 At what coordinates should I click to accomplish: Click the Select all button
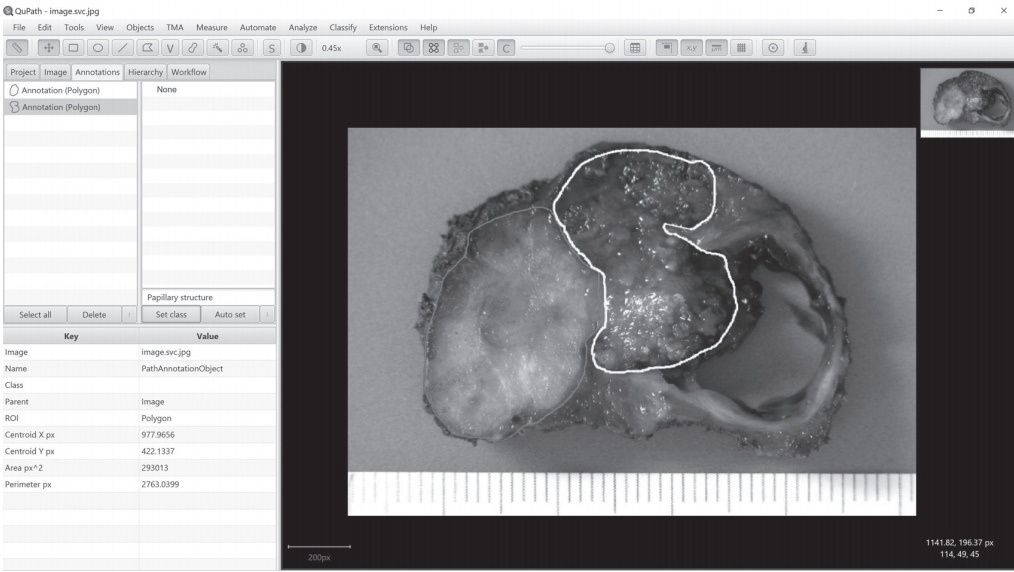coord(35,314)
